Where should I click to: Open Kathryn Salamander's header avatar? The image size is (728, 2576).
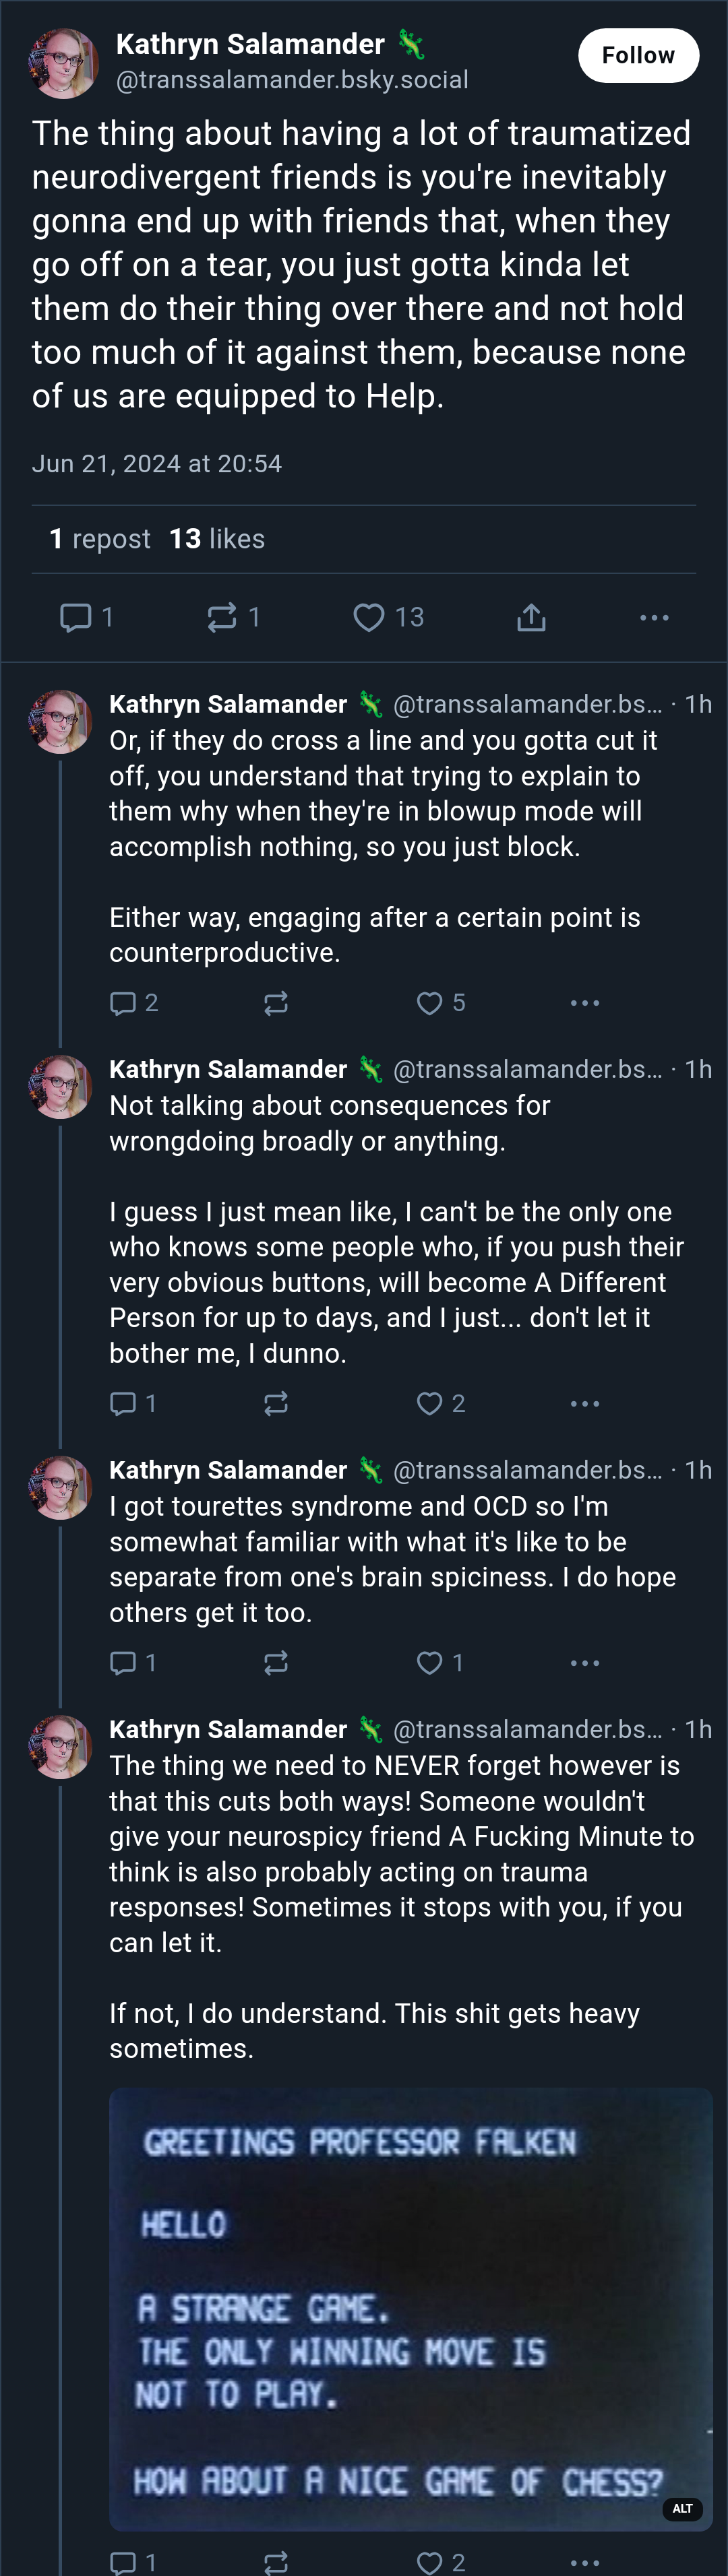pos(63,63)
